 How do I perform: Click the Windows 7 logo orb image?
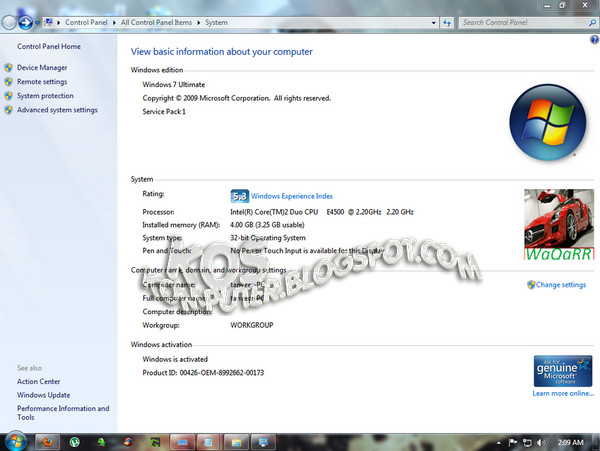point(547,122)
